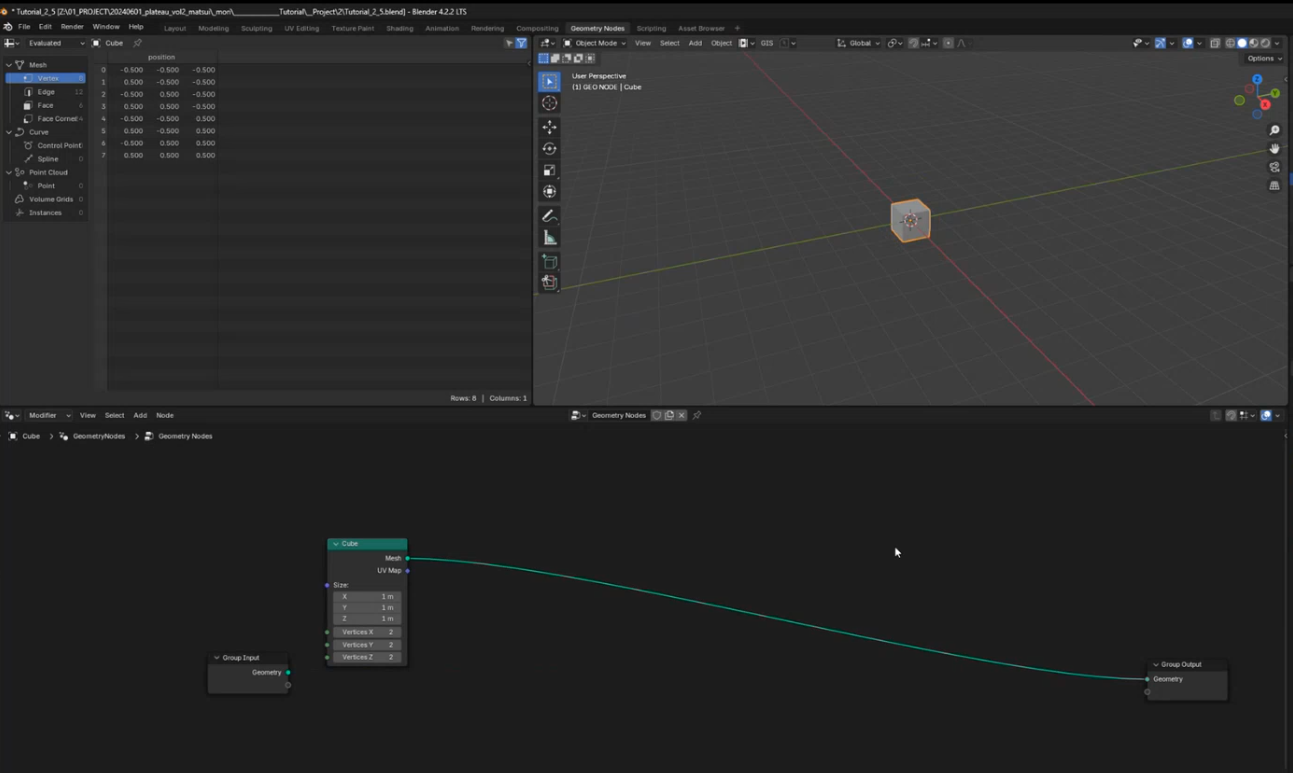Collapse the Cube node with its chevron
The image size is (1293, 773).
pyautogui.click(x=336, y=544)
